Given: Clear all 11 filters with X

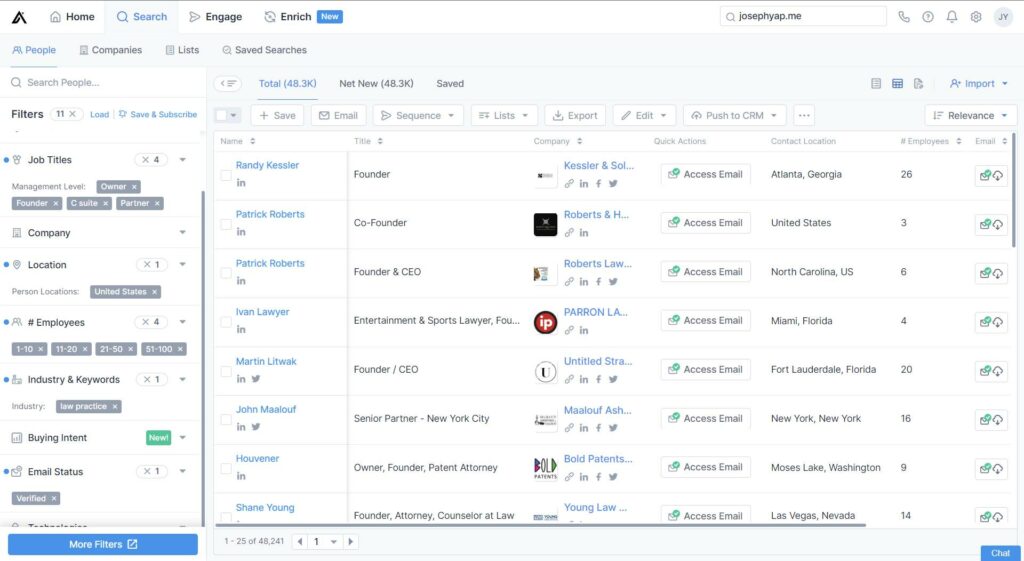Looking at the screenshot, I should (72, 114).
